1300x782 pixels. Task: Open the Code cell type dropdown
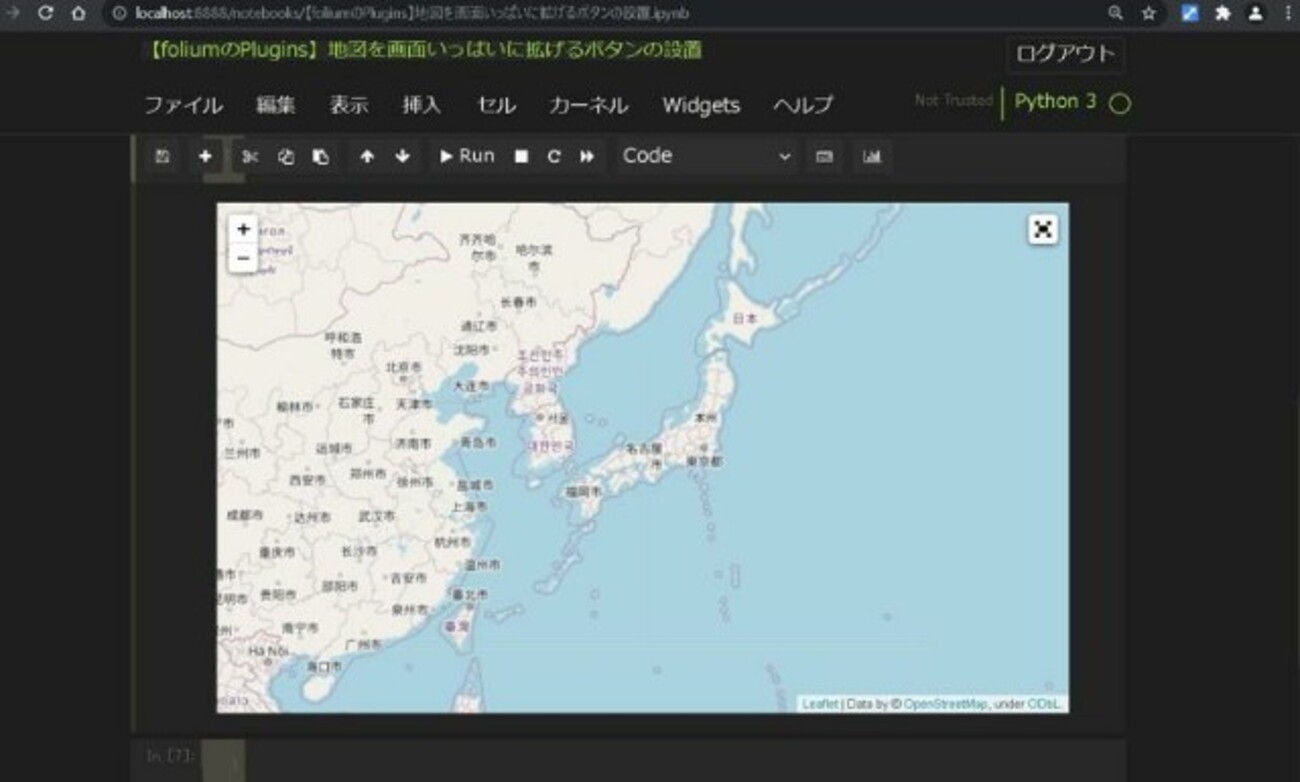pyautogui.click(x=706, y=156)
